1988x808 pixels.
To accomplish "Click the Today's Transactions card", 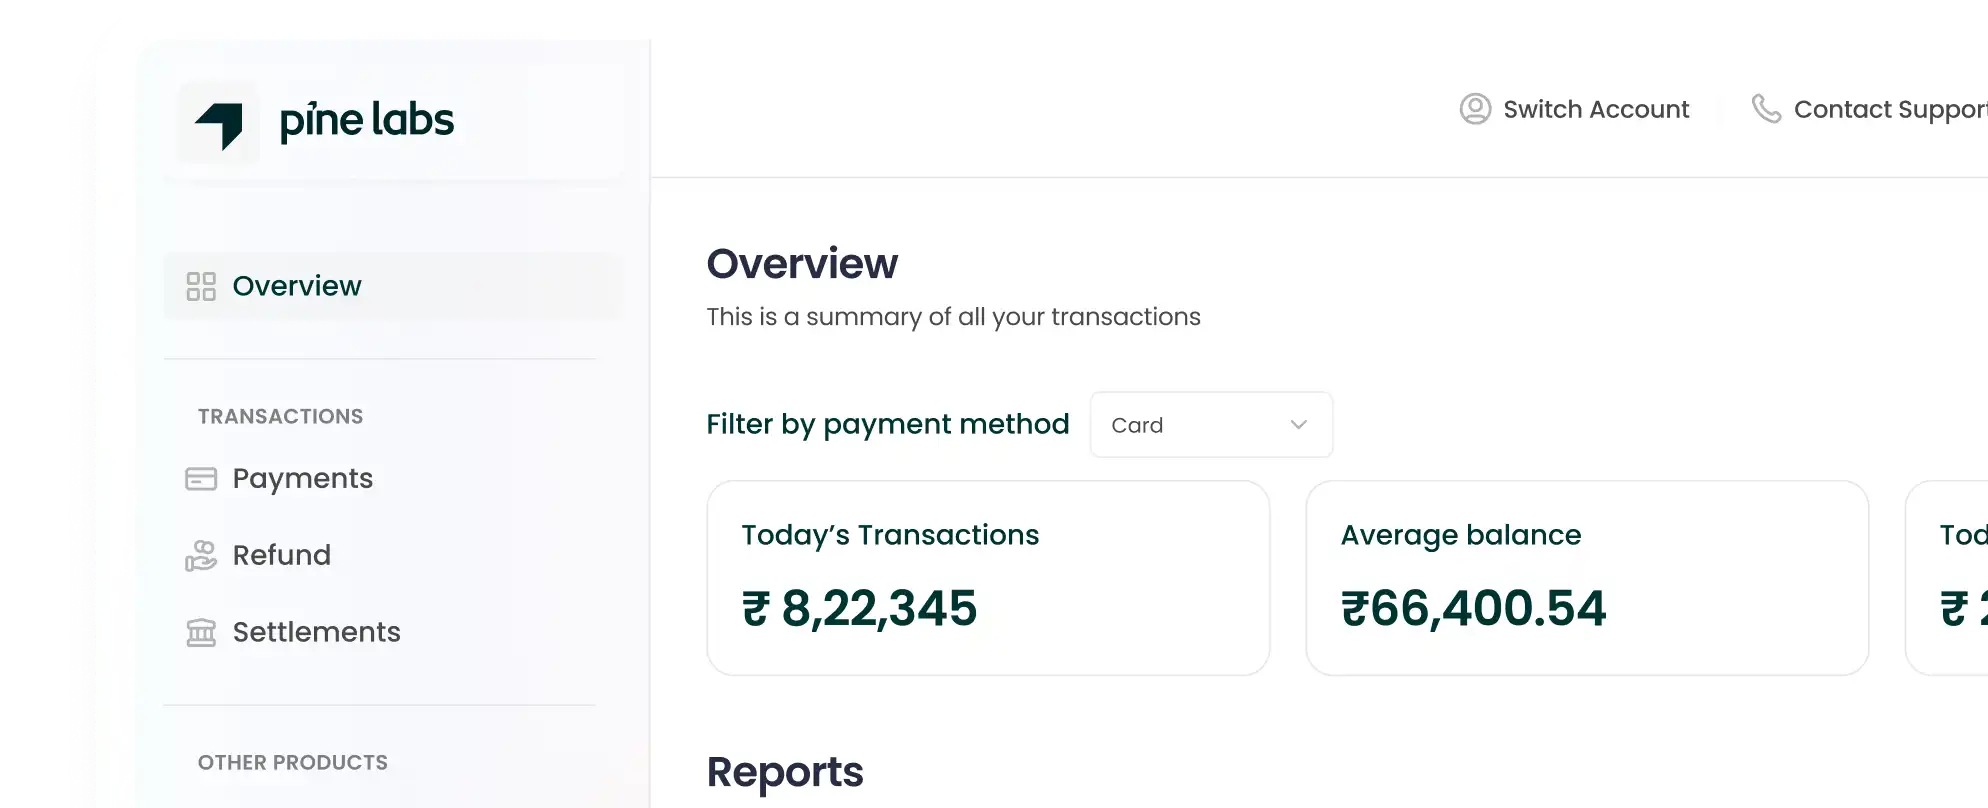I will [x=988, y=578].
